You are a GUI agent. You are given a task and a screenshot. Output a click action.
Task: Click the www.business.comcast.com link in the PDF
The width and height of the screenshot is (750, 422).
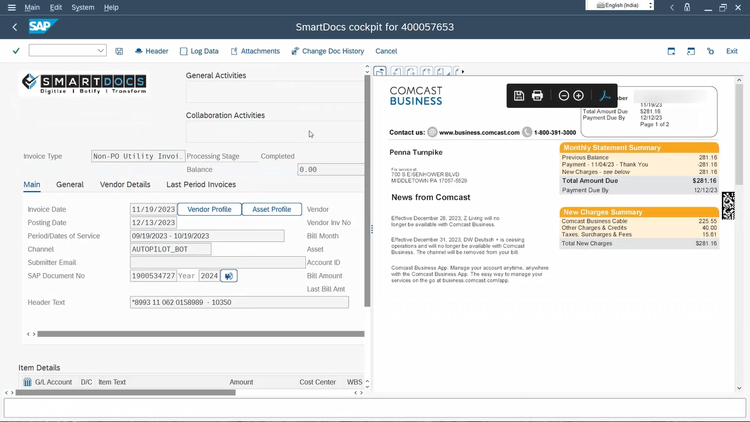[x=479, y=133]
